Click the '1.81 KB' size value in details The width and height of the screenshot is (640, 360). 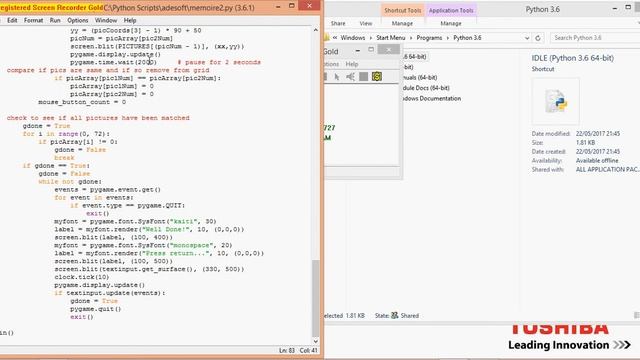click(x=585, y=142)
